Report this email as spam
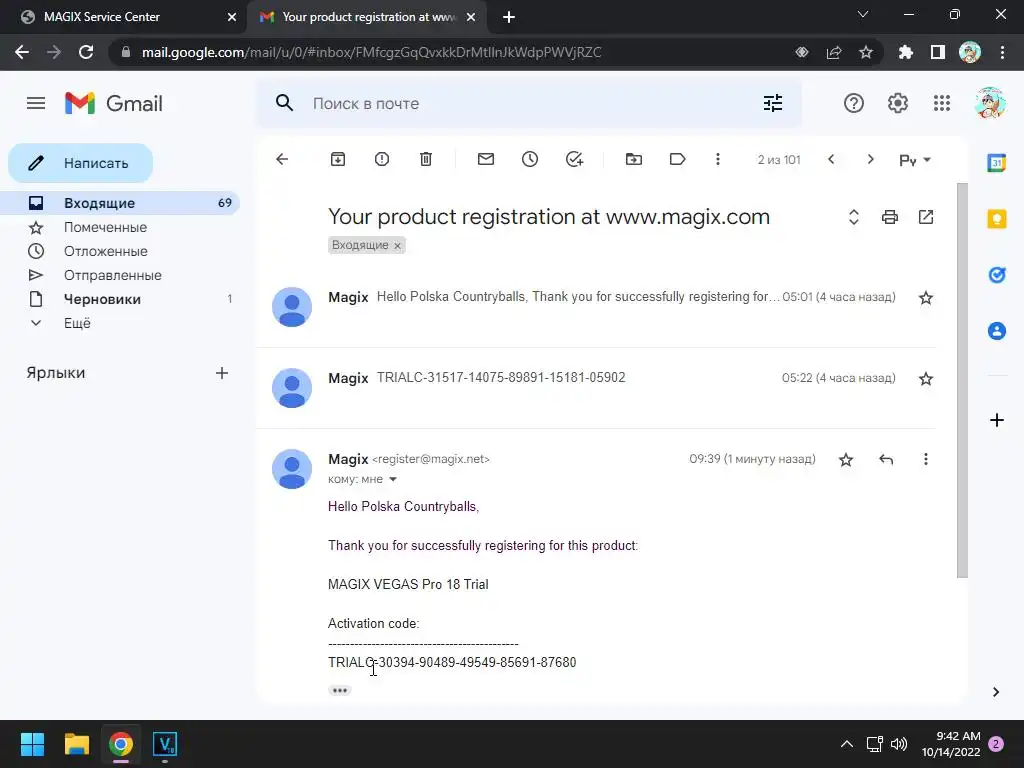 coord(382,159)
